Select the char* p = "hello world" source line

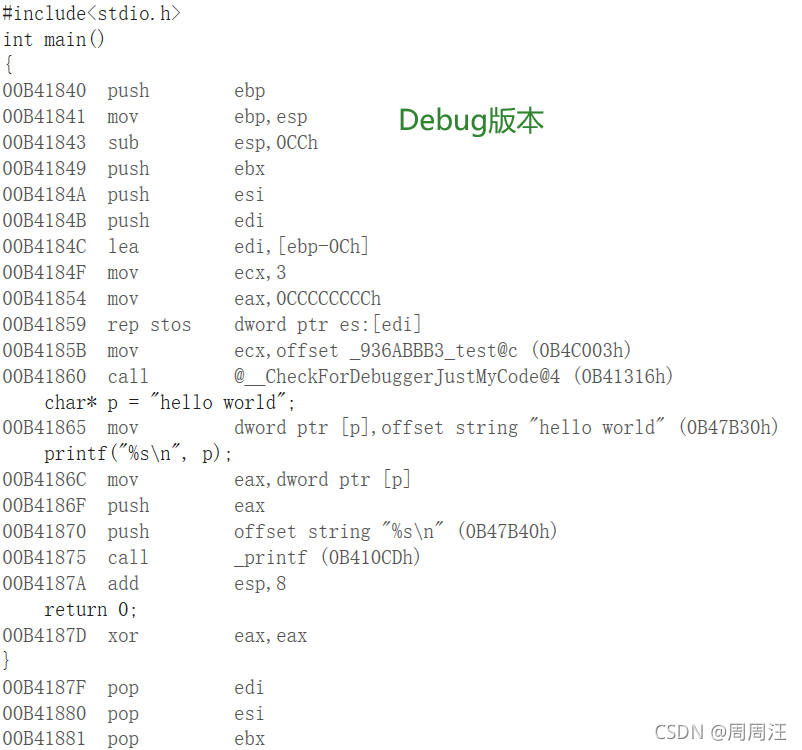click(x=170, y=403)
